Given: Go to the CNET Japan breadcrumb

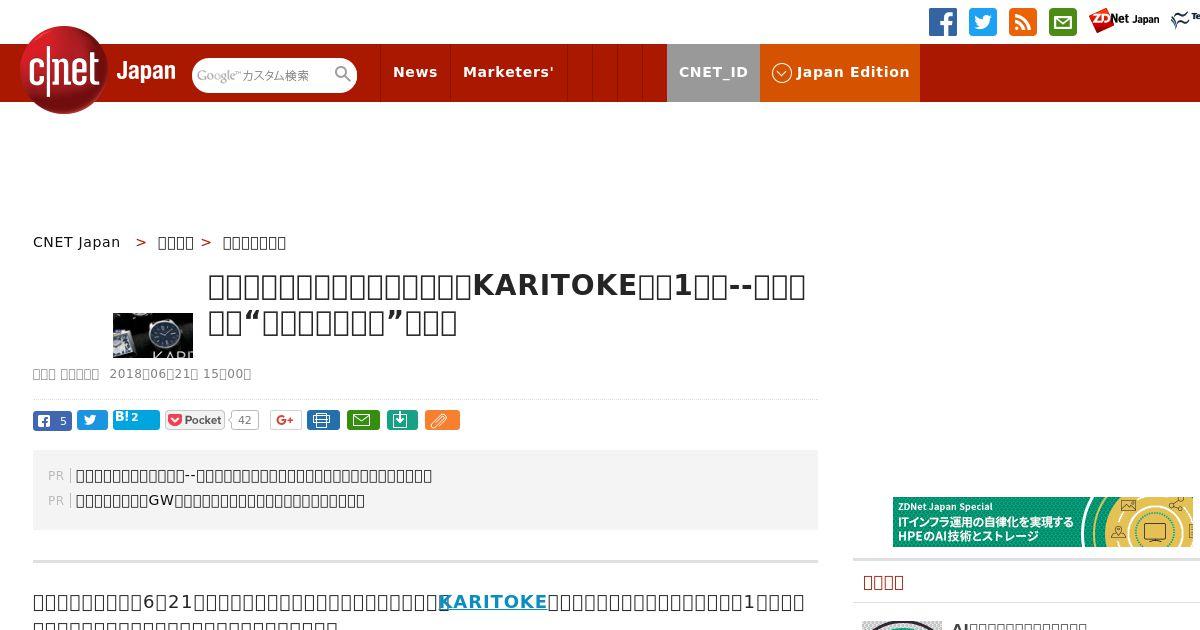Looking at the screenshot, I should [77, 242].
